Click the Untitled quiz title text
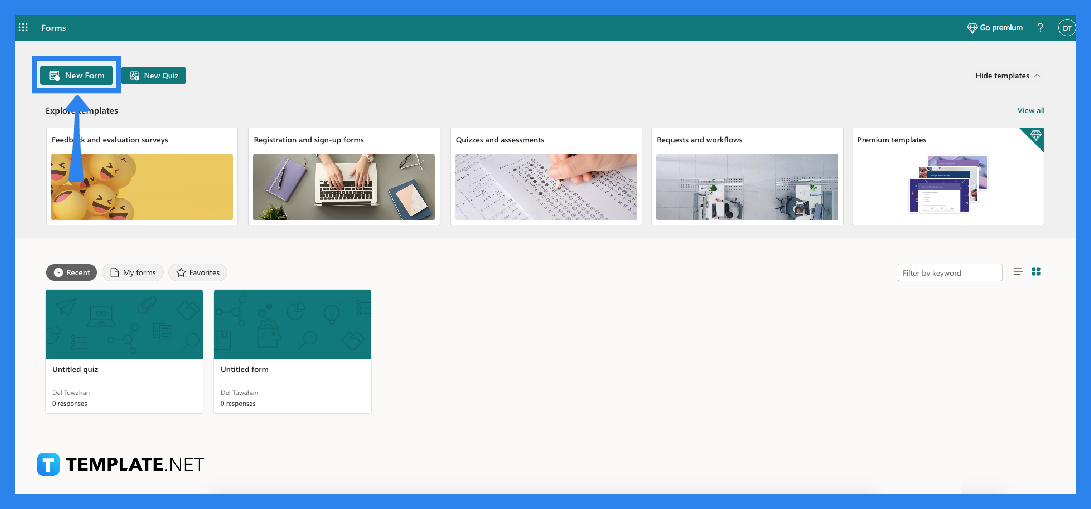 [75, 369]
